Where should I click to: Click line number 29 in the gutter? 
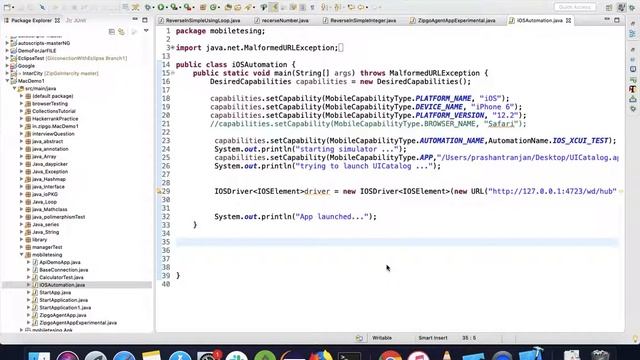coord(166,191)
